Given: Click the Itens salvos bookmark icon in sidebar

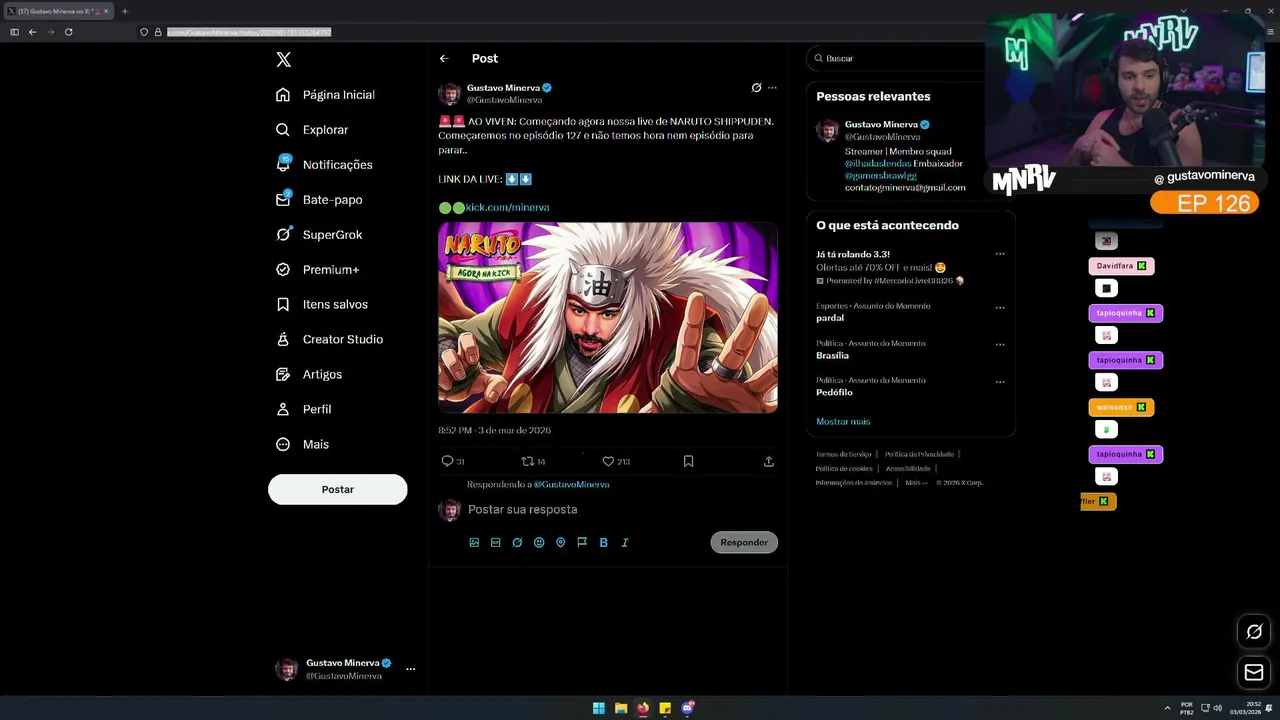Looking at the screenshot, I should (283, 304).
